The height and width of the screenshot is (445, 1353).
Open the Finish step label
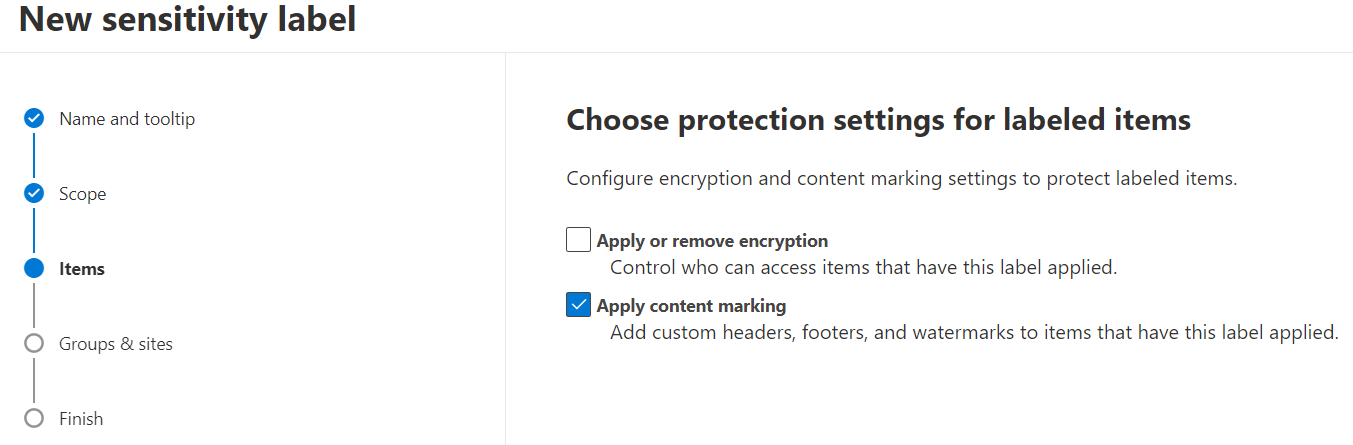coord(81,419)
